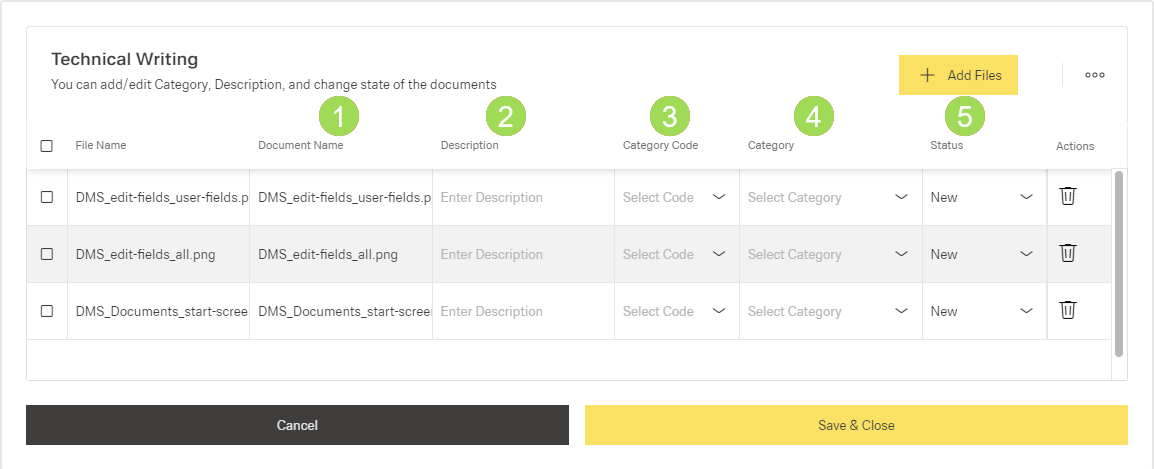This screenshot has height=469, width=1154.
Task: Select the DMS_Documents_start-screen row checkbox
Action: (x=47, y=311)
